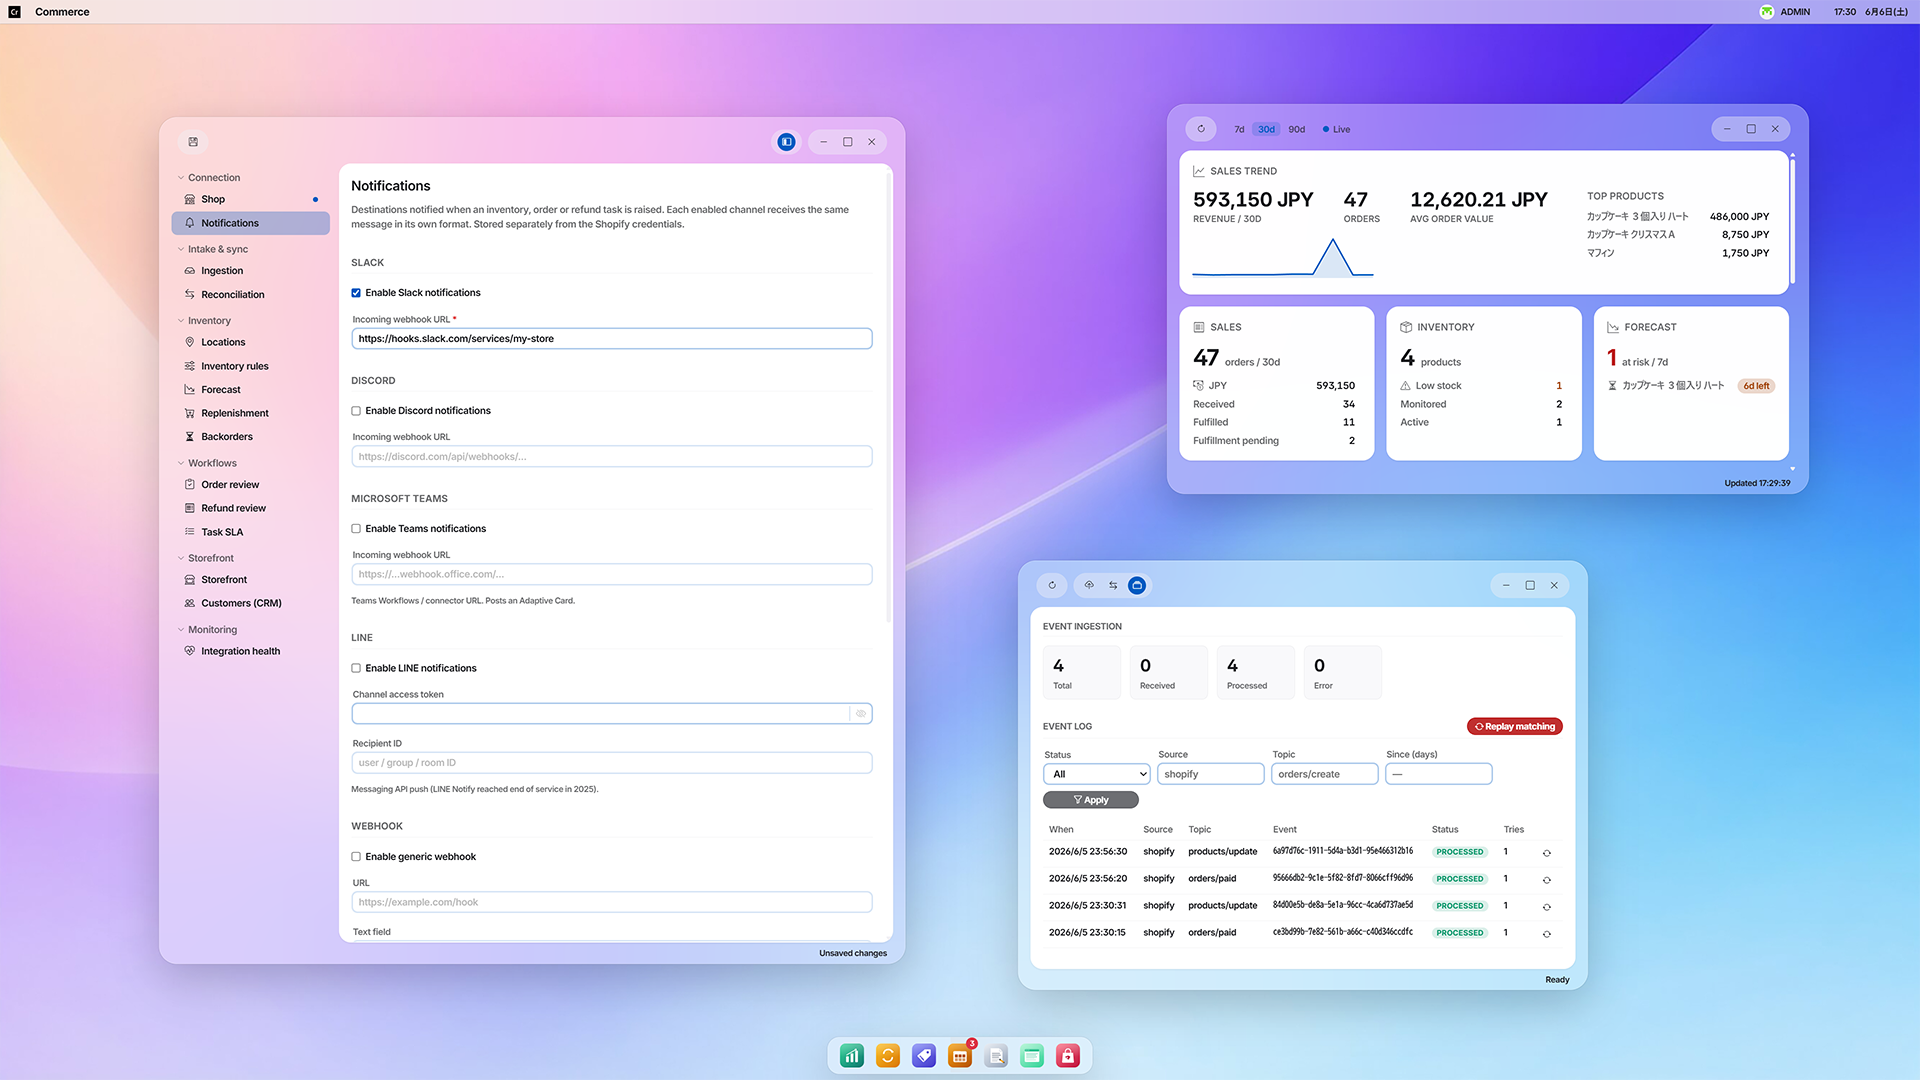Open the document editor app in dock

tap(996, 1056)
